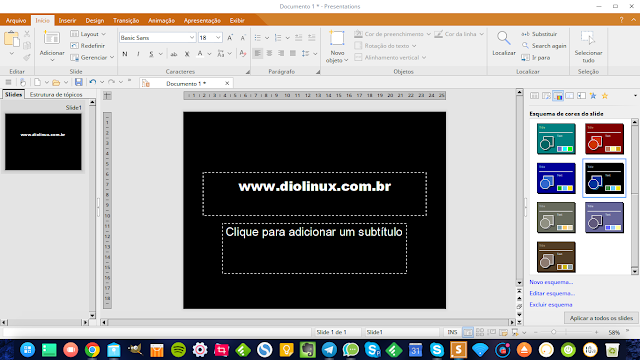This screenshot has height=360, width=640.
Task: Toggle justified paragraph alignment
Action: point(293,53)
